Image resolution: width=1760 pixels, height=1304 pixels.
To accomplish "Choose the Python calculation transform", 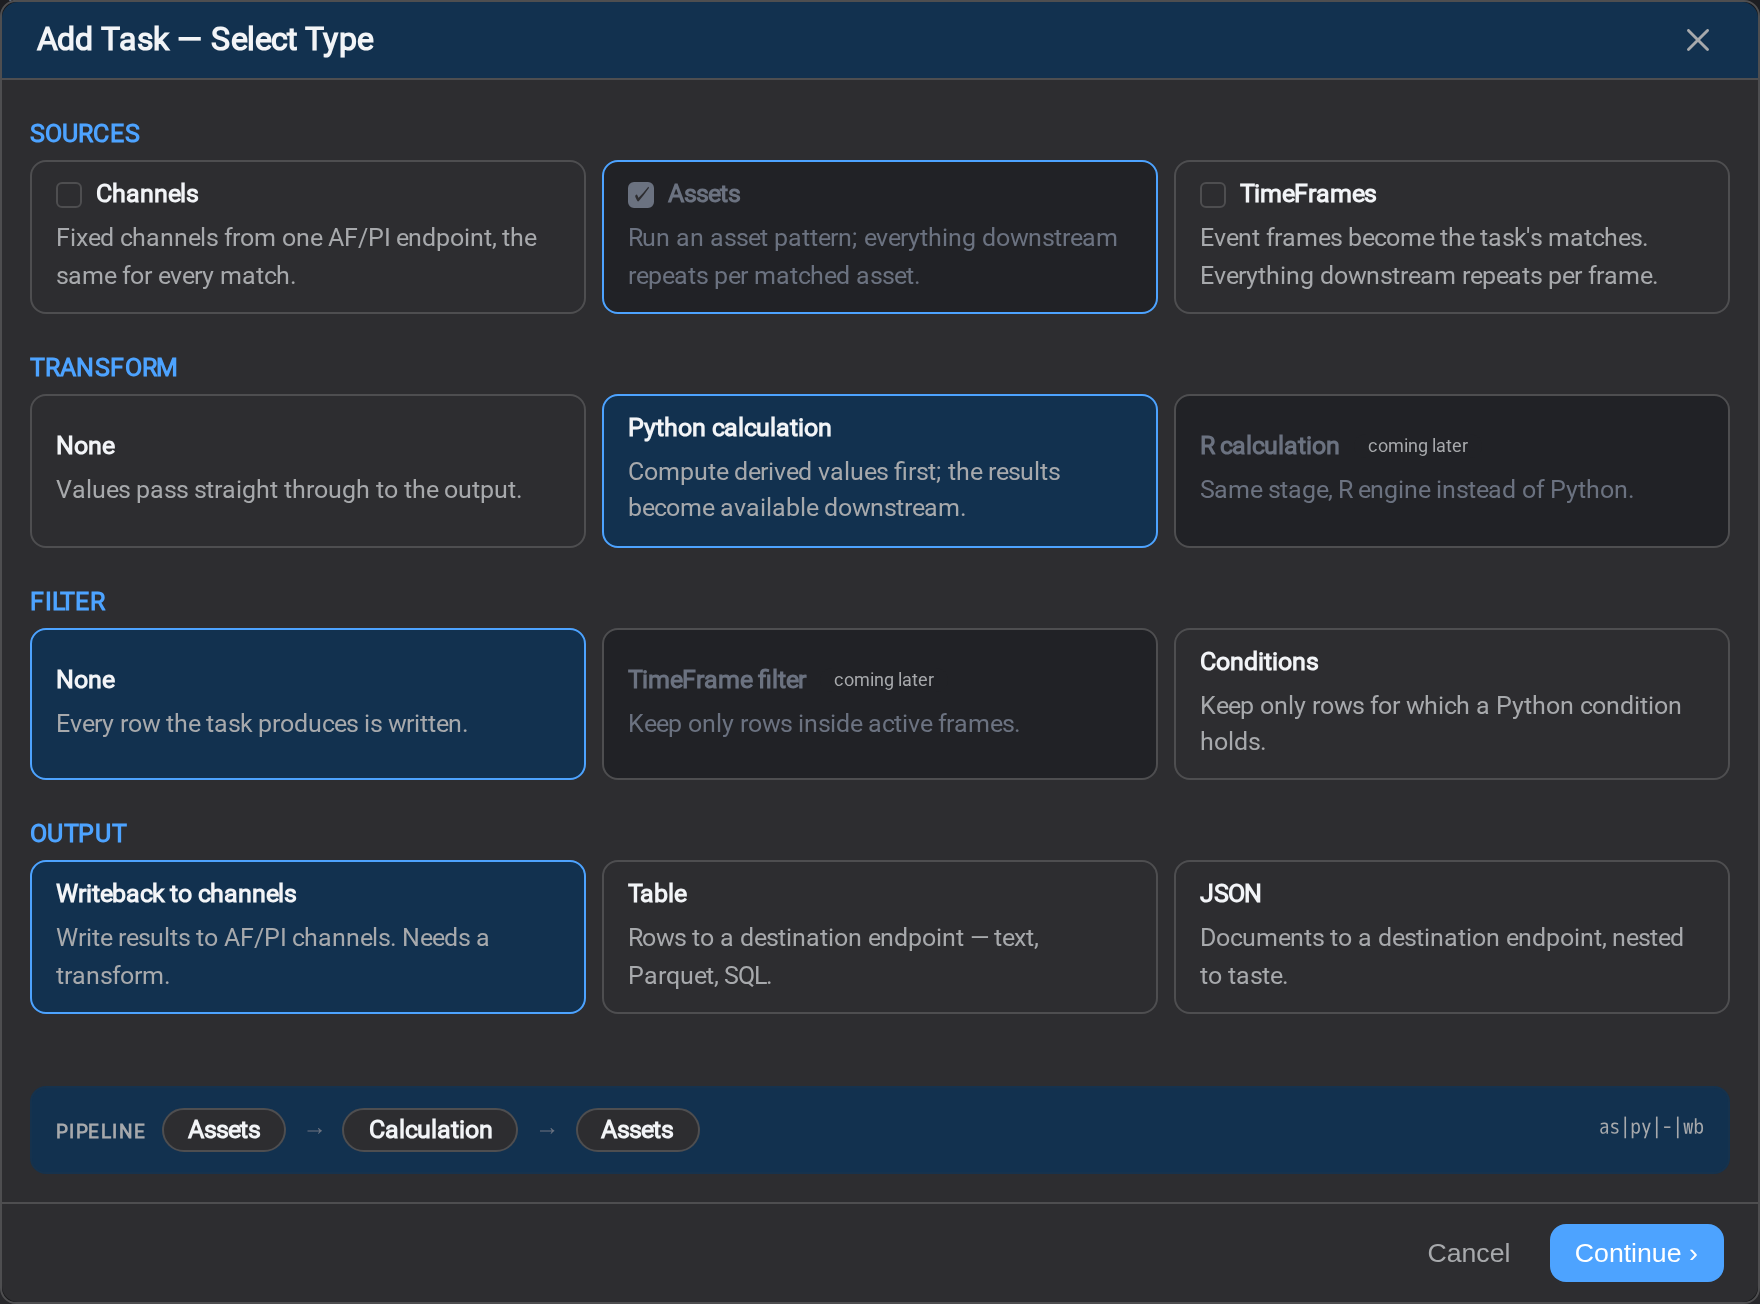I will (880, 471).
